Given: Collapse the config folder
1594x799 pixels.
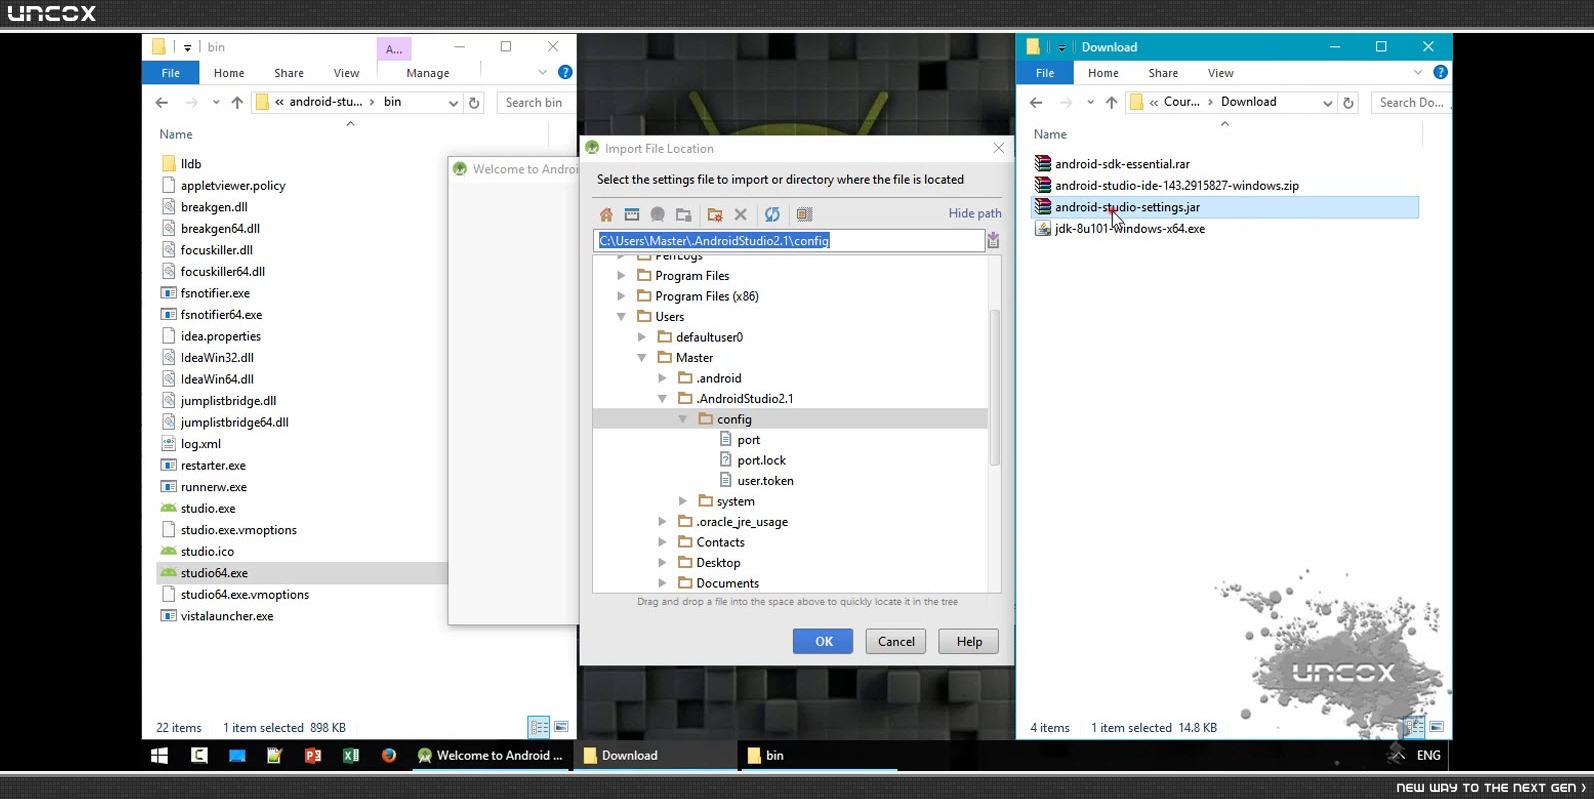Looking at the screenshot, I should pos(683,419).
